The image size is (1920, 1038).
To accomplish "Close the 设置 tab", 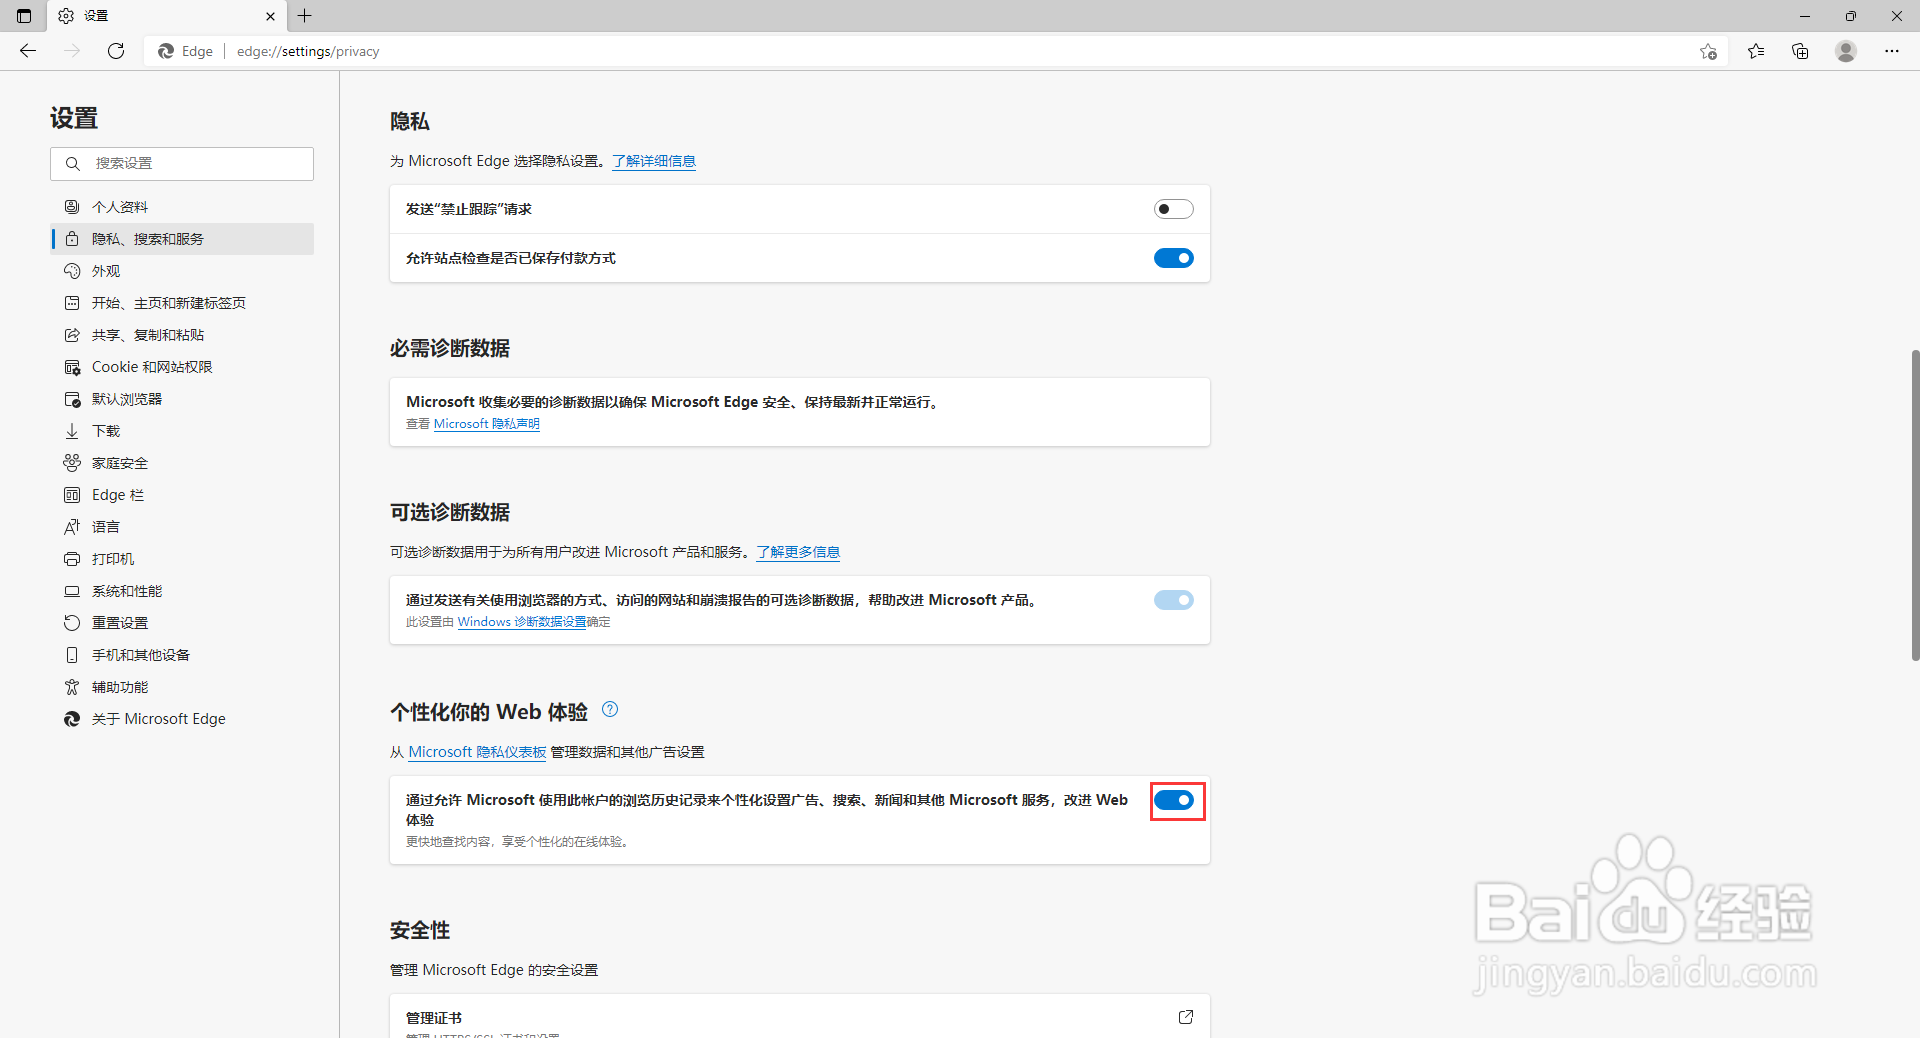I will (x=270, y=16).
